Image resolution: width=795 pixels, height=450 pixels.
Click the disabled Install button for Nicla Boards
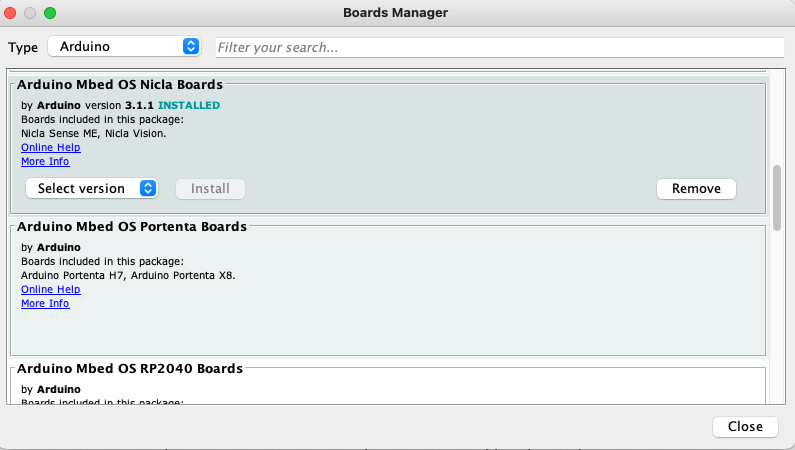click(210, 189)
